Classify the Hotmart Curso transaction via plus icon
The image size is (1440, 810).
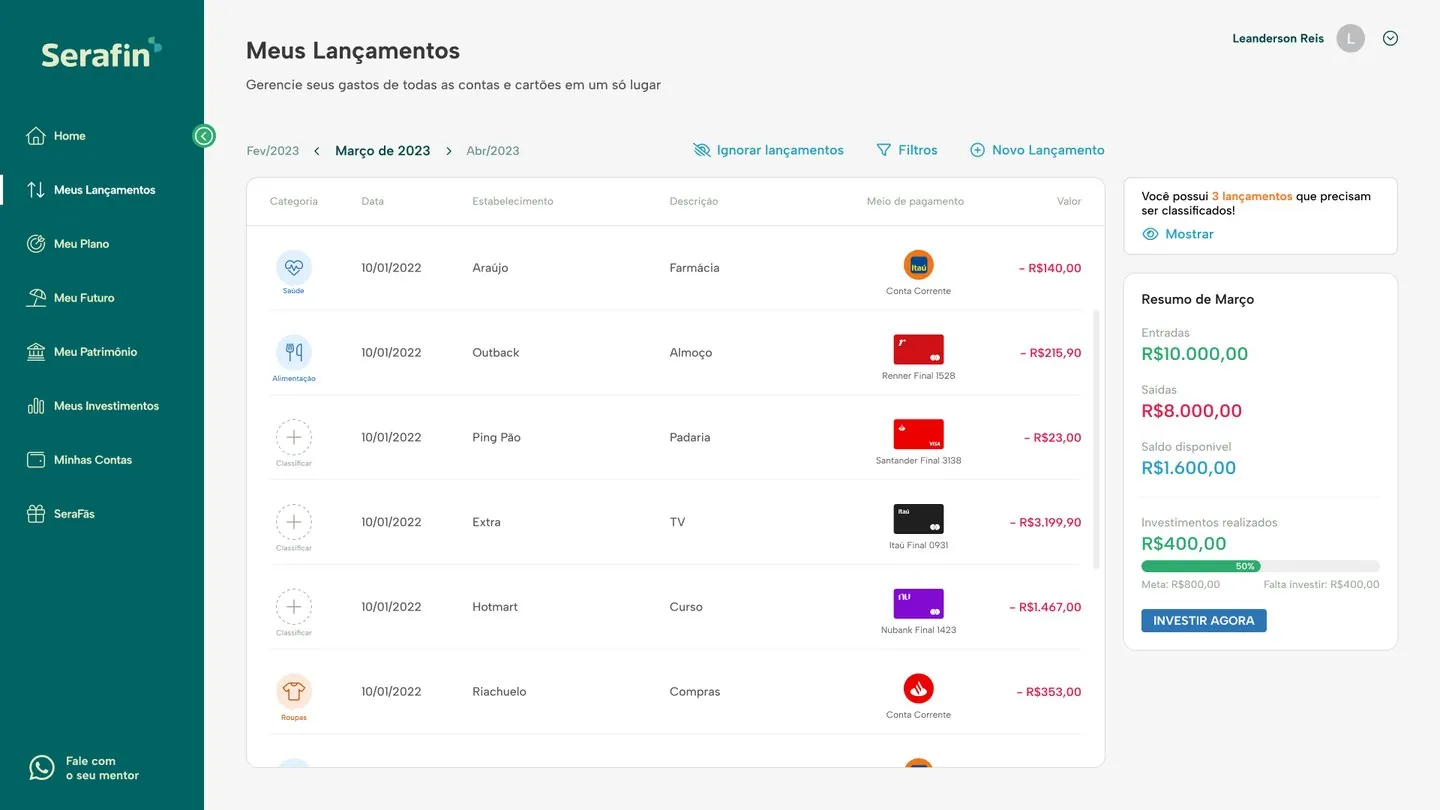[294, 606]
